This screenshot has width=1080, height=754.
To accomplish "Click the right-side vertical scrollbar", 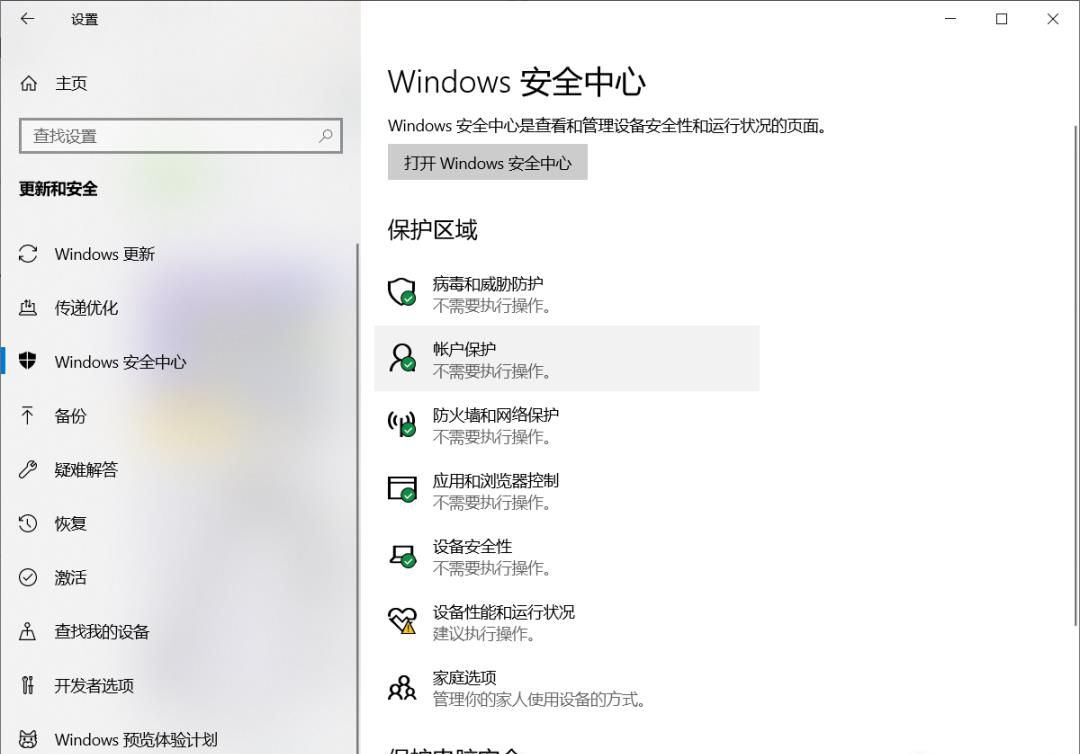I will tap(1075, 375).
